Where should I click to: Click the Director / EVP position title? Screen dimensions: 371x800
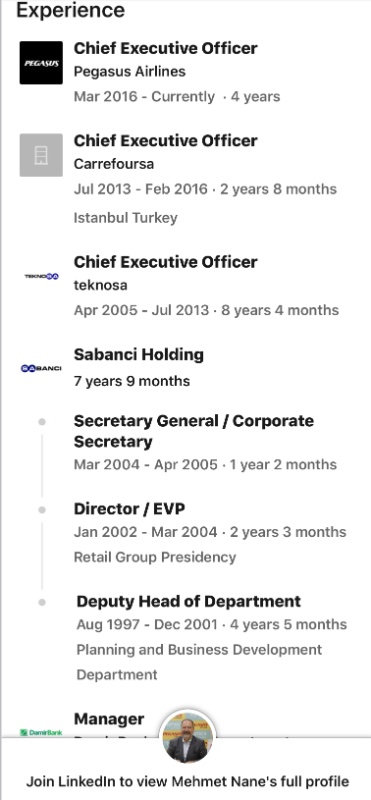(130, 509)
